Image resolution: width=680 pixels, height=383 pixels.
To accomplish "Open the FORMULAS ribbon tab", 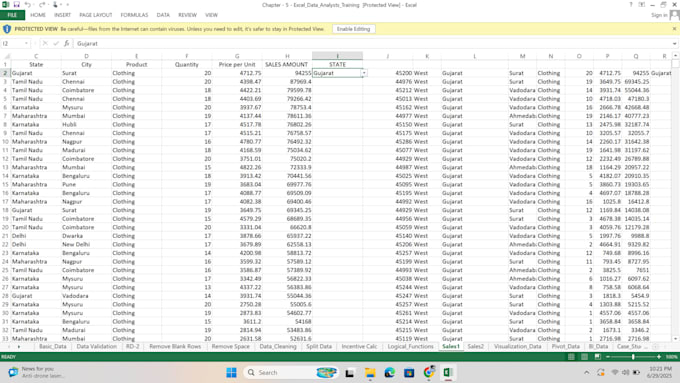I will 134,15.
